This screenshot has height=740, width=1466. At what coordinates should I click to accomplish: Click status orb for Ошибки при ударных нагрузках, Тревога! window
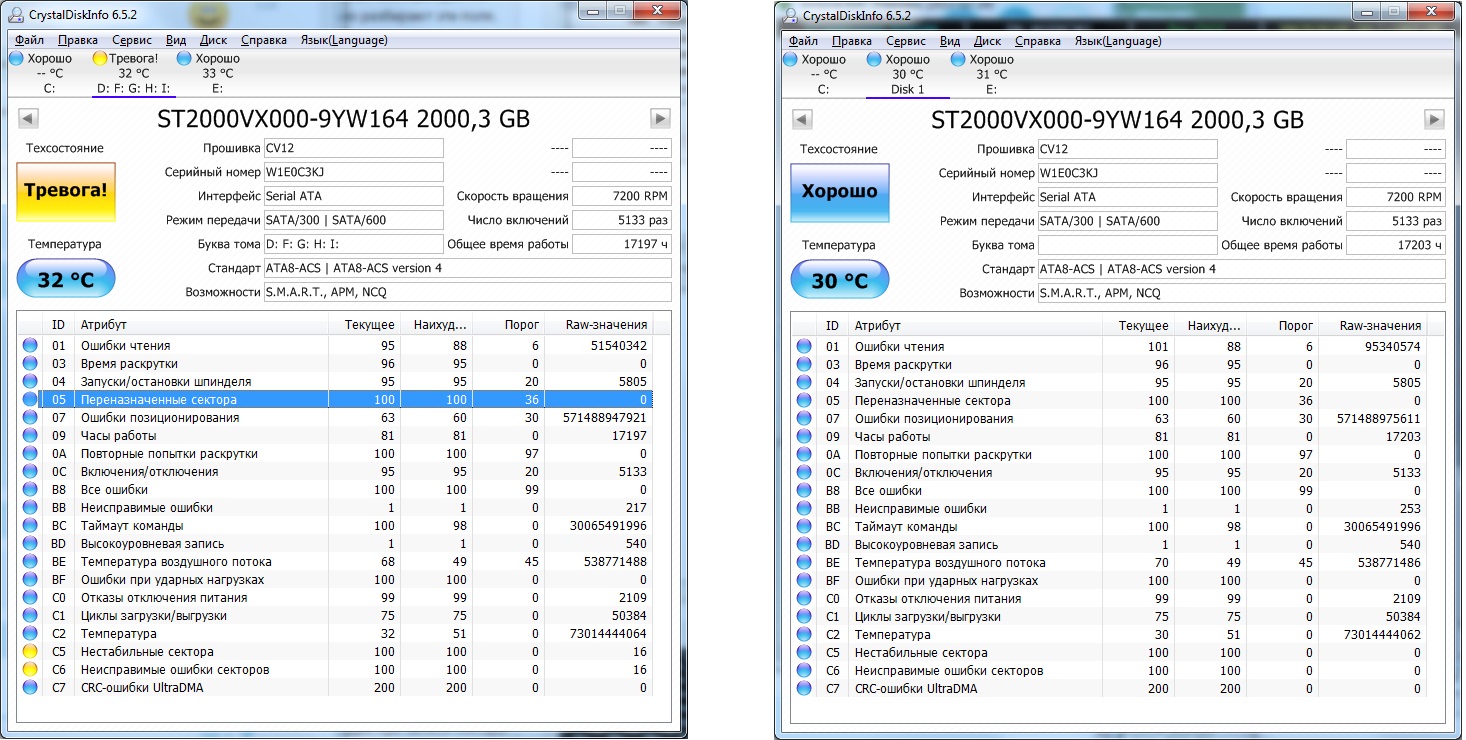click(x=30, y=579)
